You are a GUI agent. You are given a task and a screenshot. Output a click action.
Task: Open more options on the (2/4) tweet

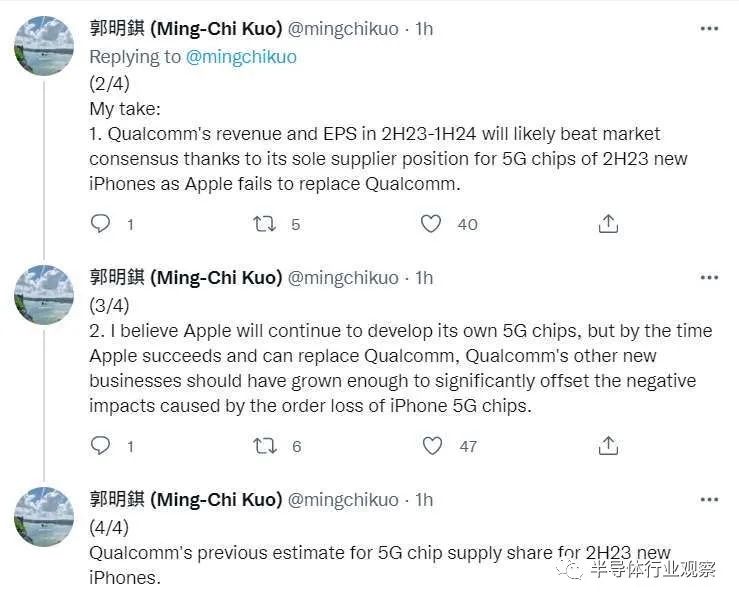[709, 29]
